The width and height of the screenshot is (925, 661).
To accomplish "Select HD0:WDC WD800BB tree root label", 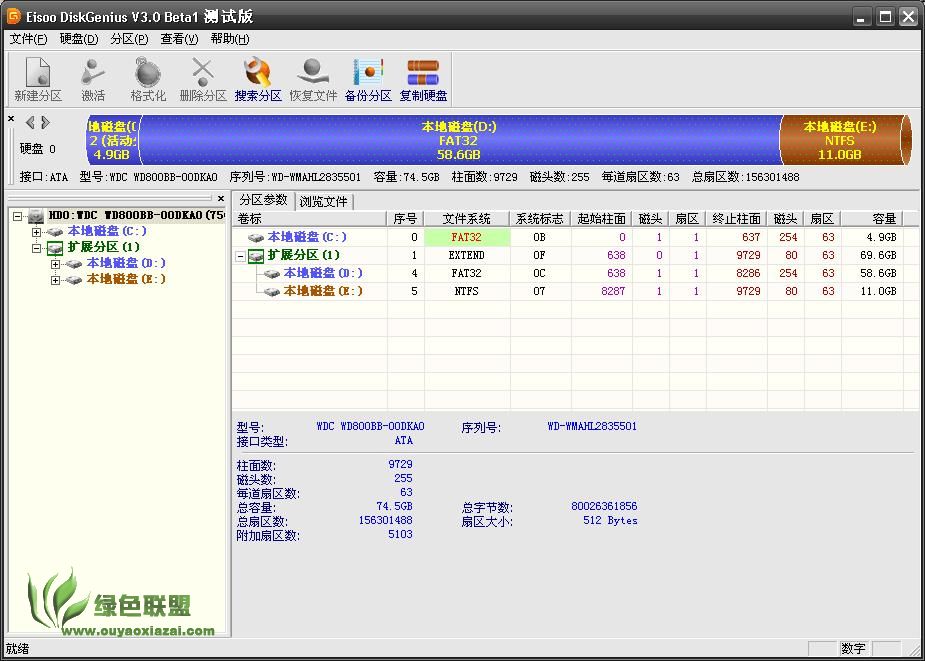I will (x=136, y=215).
